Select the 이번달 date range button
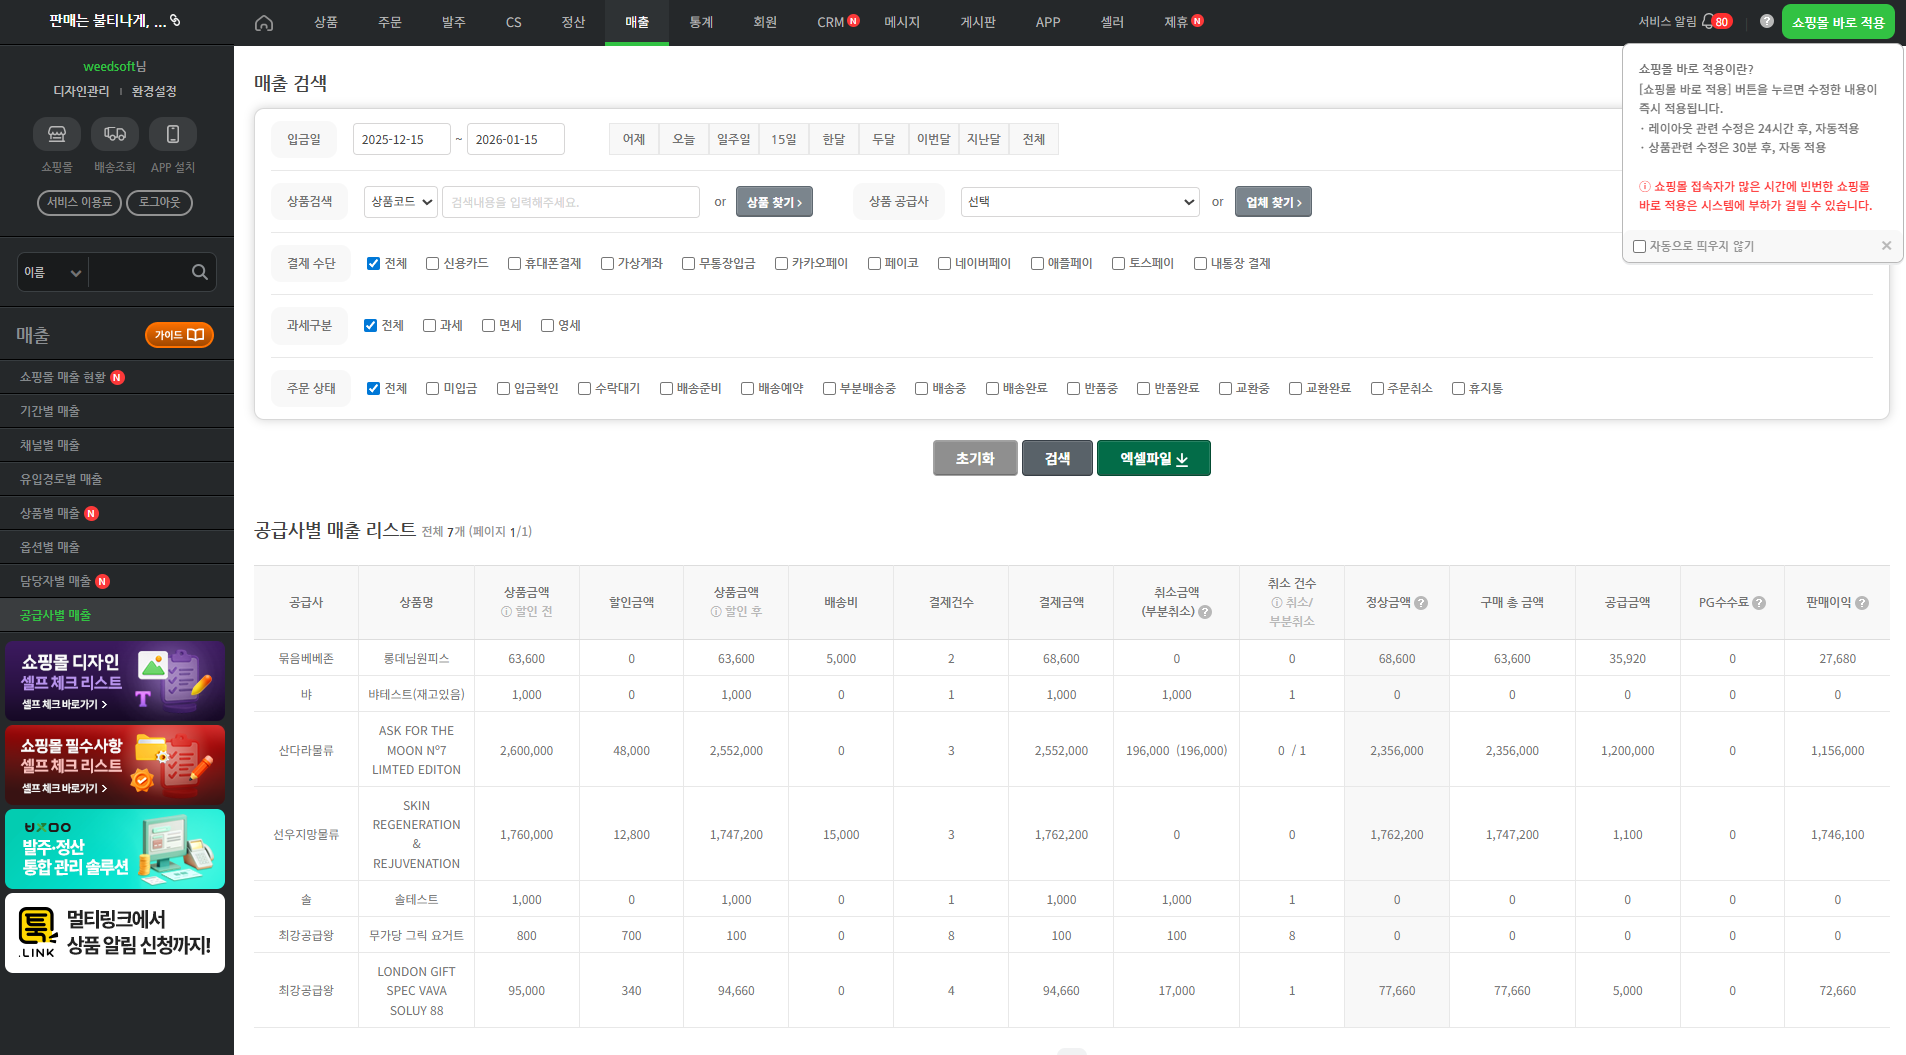 click(934, 139)
